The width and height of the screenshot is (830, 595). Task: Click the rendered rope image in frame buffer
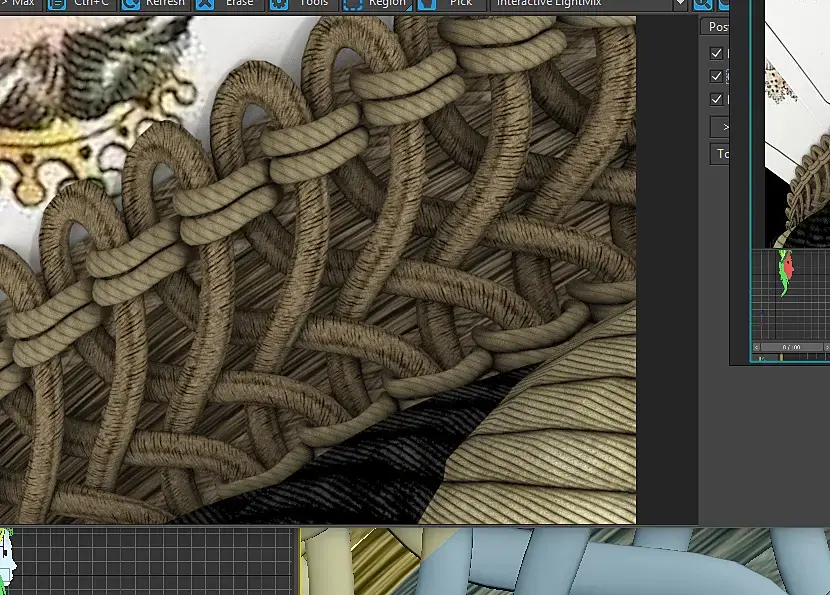[318, 270]
